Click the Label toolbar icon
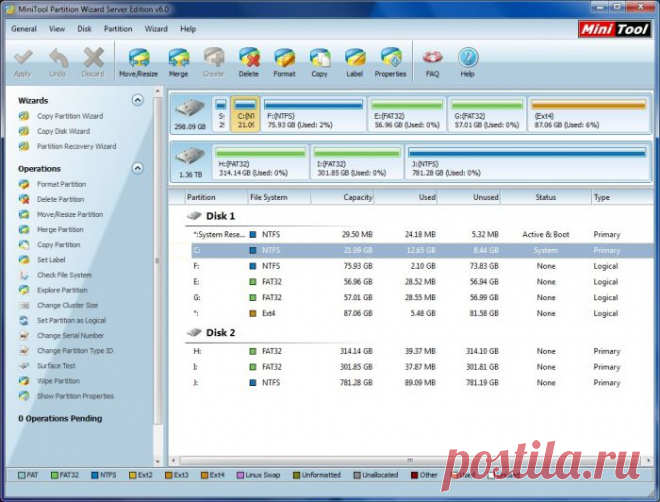This screenshot has height=502, width=660. click(x=354, y=63)
